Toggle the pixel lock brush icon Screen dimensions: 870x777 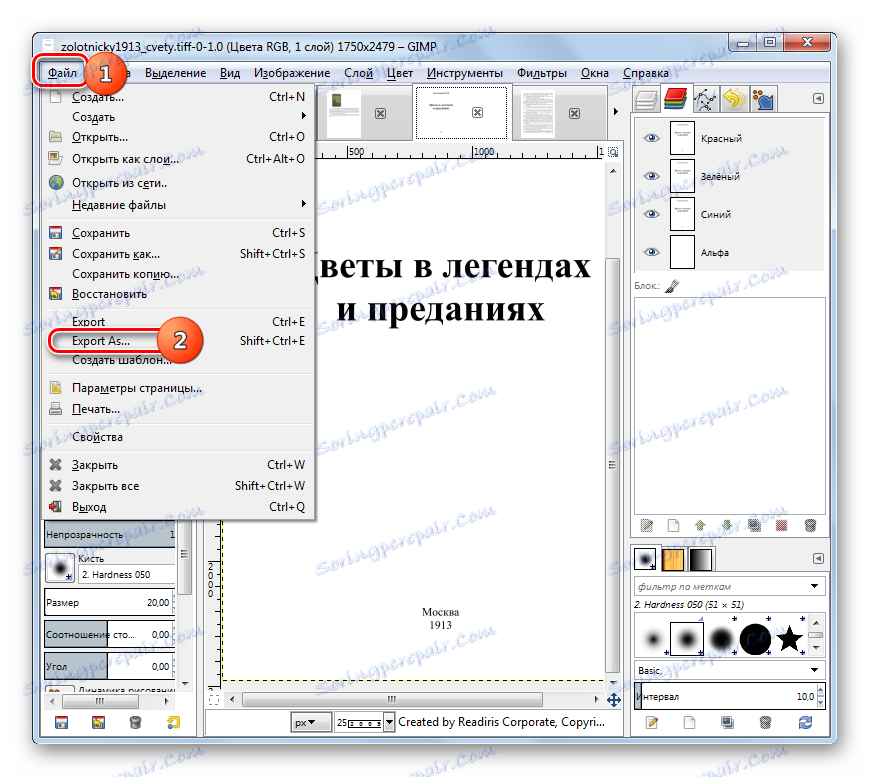[x=671, y=286]
